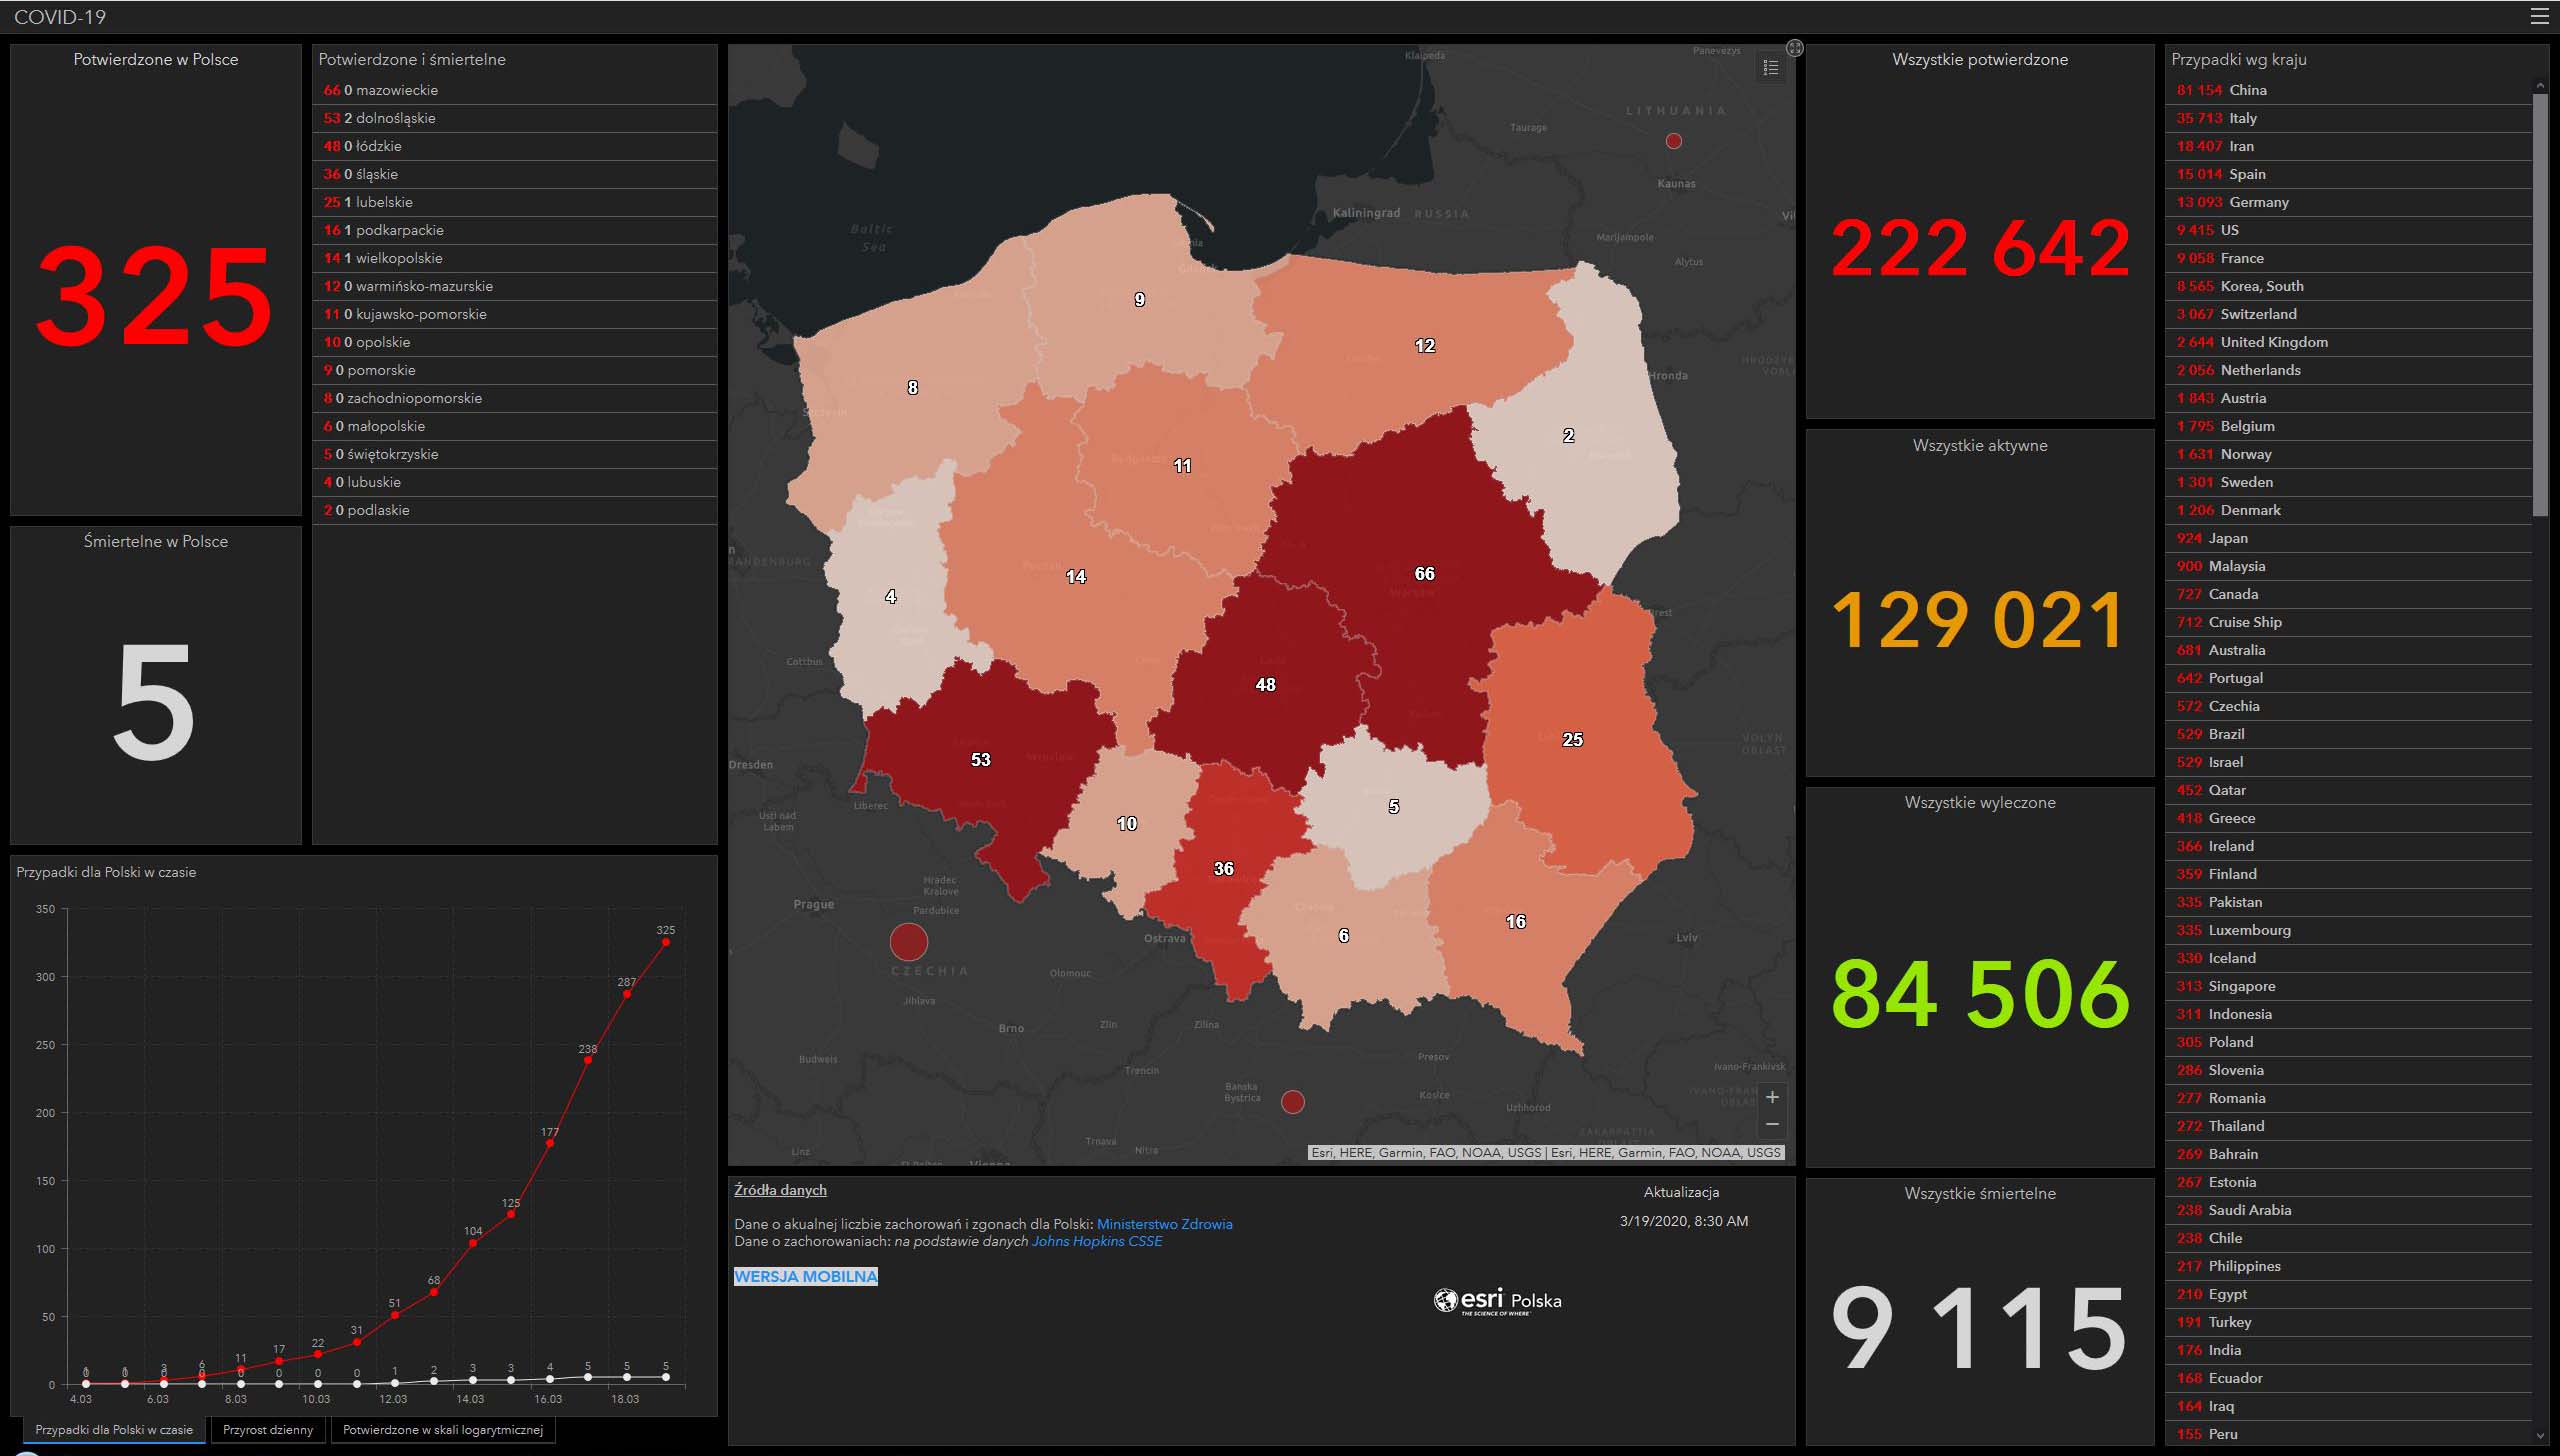
Task: Click the red marker in Lithuania
Action: click(x=1674, y=141)
